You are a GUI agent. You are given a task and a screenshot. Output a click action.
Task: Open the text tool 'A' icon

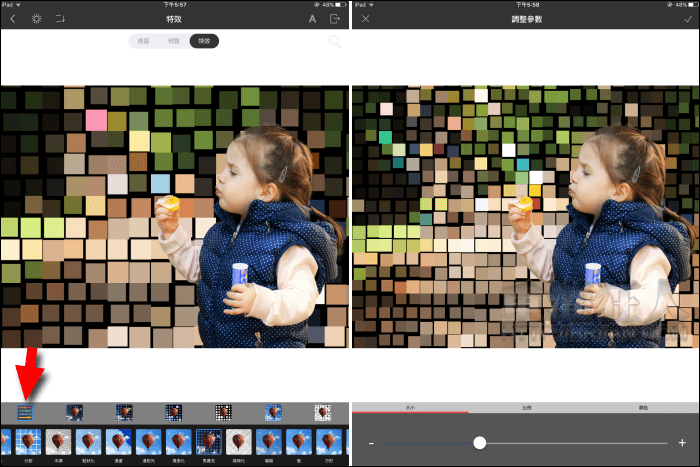tap(312, 19)
